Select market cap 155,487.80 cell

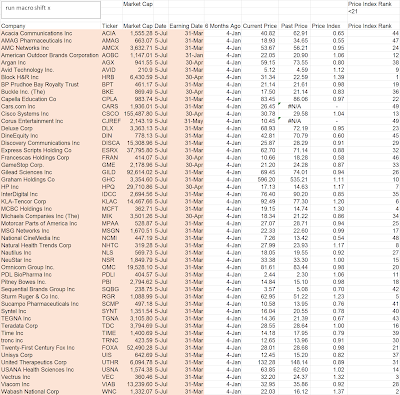[138, 114]
